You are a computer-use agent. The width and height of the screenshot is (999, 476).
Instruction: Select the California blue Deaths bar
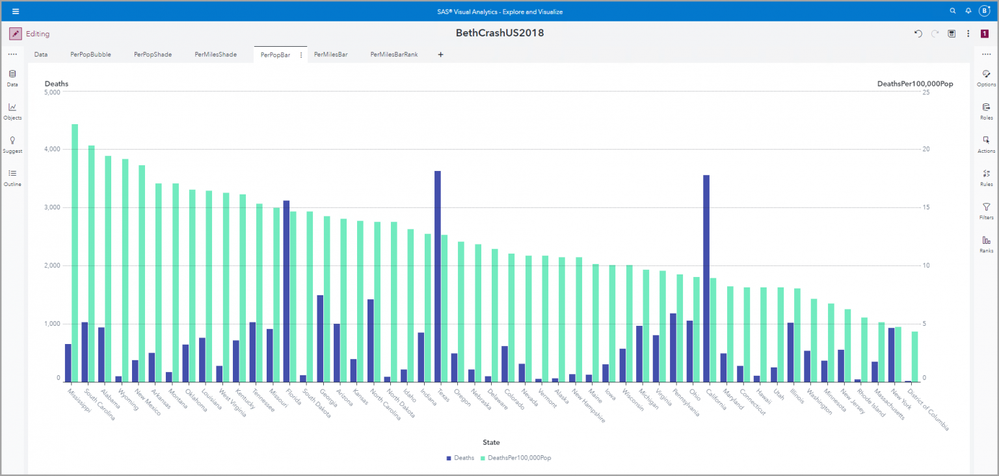[706, 278]
